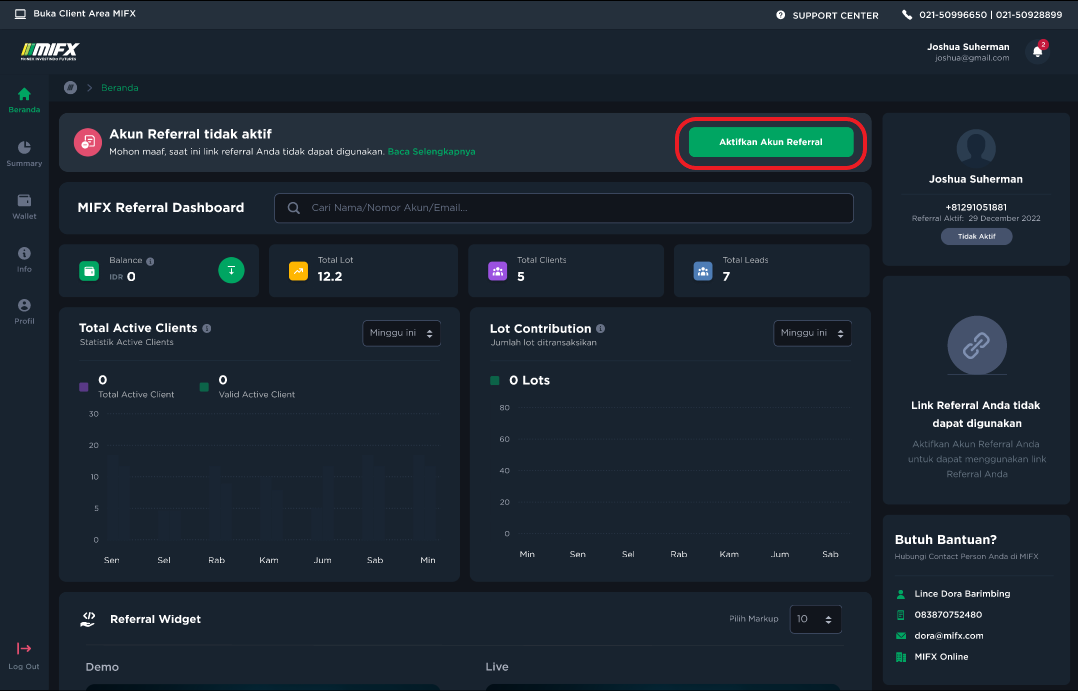
Task: Click the monitor icon beside Buka Client Area
Action: (x=21, y=14)
